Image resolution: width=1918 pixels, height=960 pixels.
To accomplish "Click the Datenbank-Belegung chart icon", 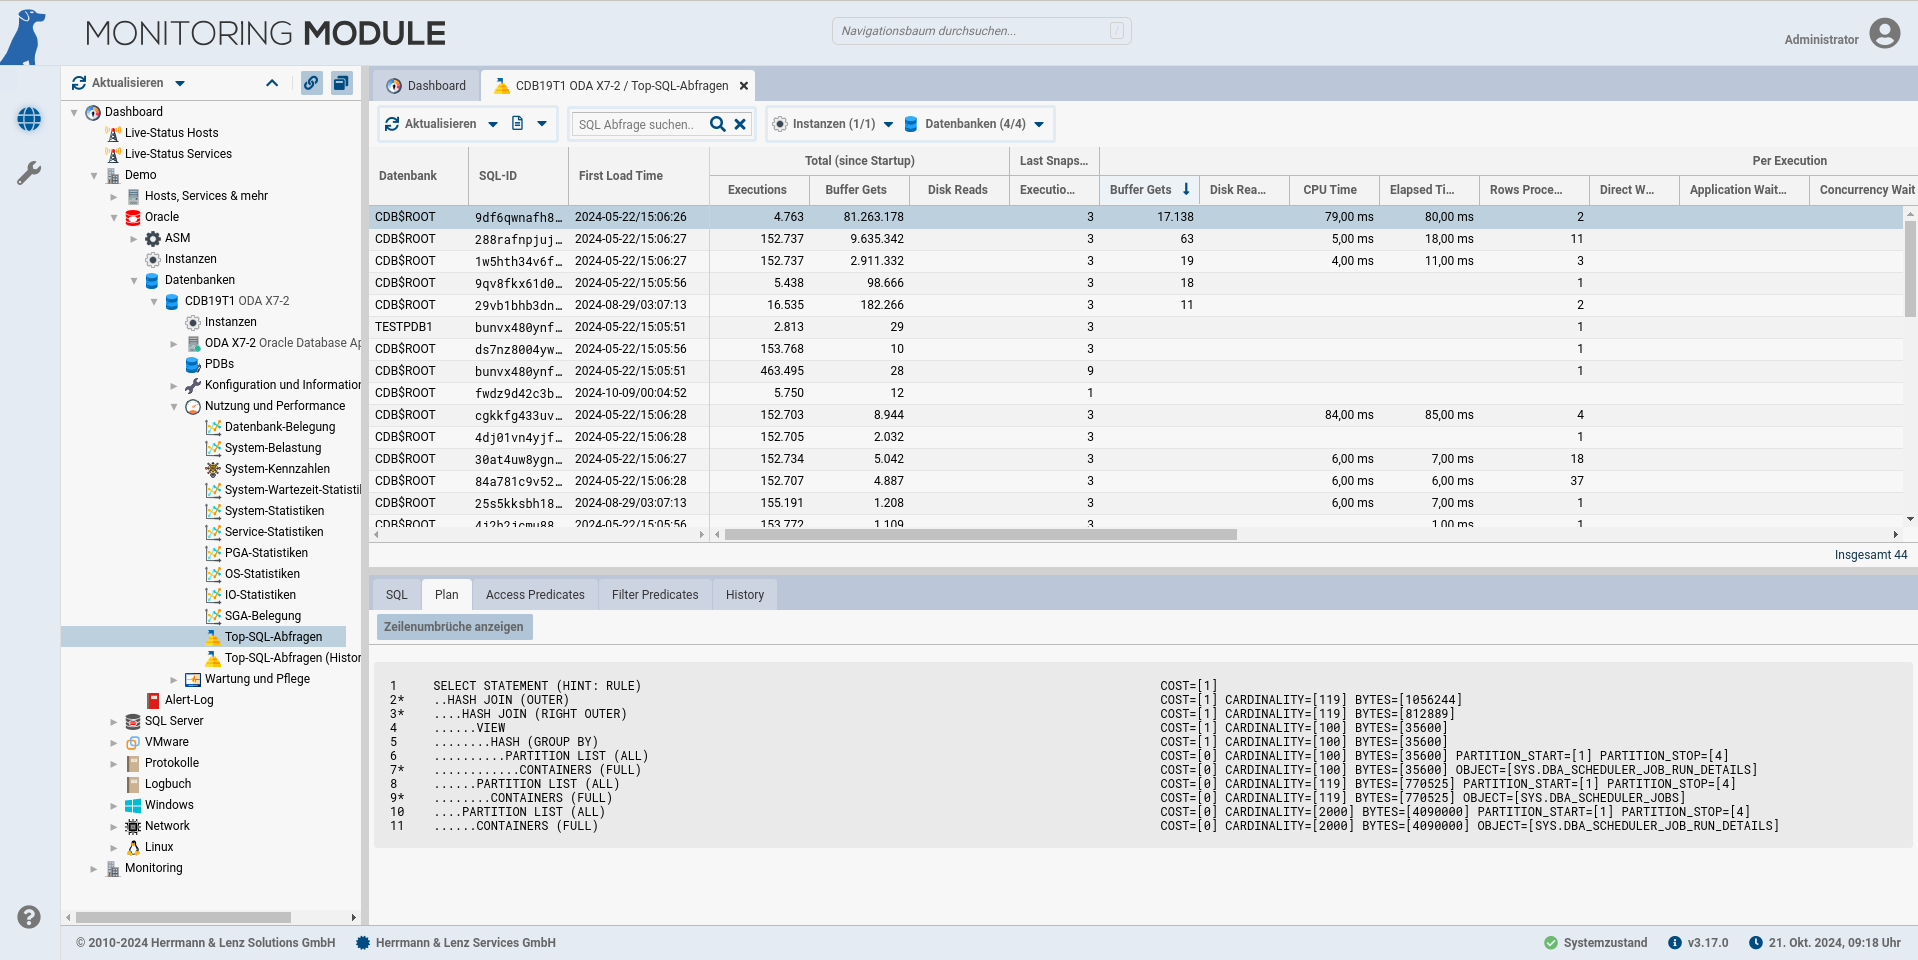I will (213, 427).
